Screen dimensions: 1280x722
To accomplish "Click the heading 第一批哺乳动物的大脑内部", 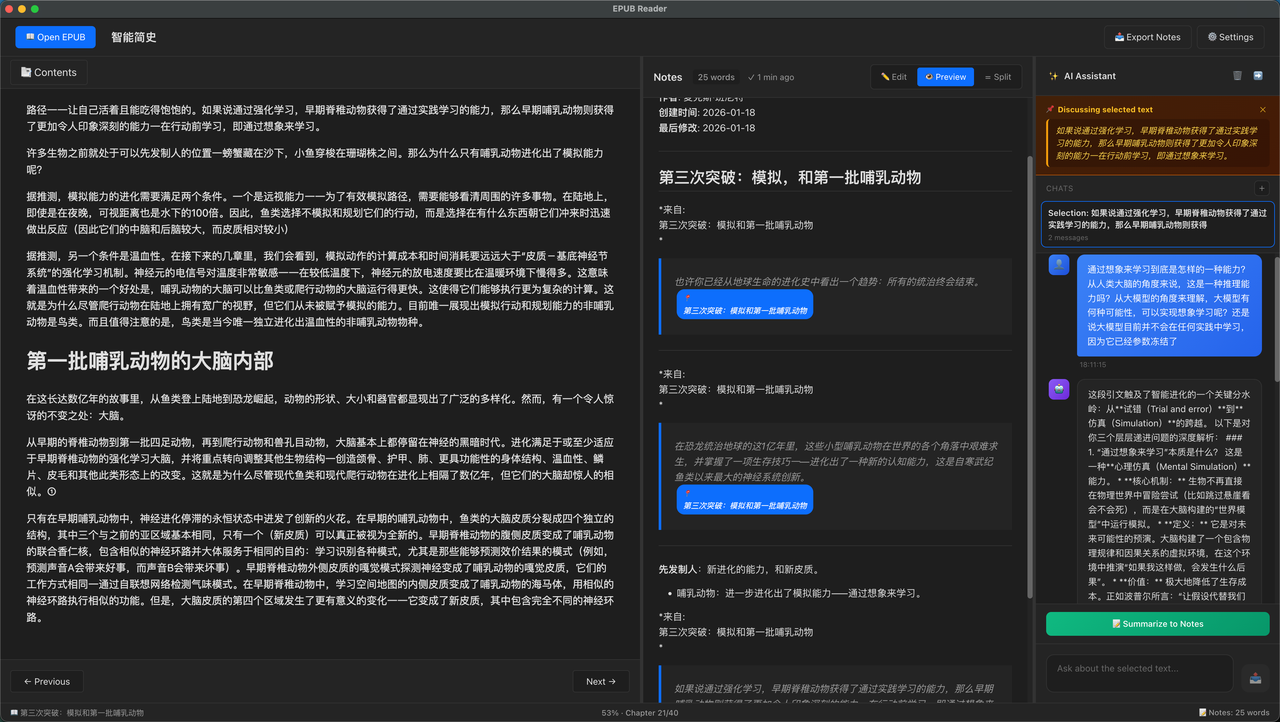I will 150,362.
